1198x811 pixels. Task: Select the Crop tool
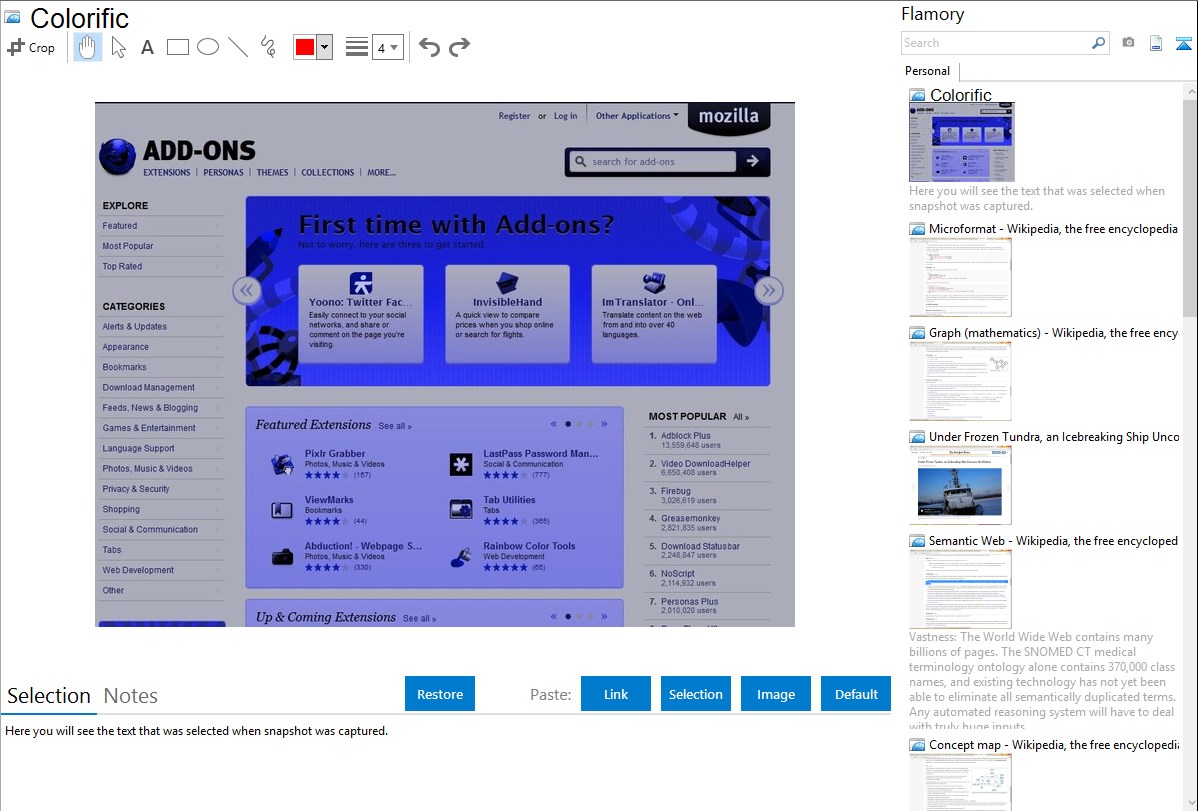point(31,47)
